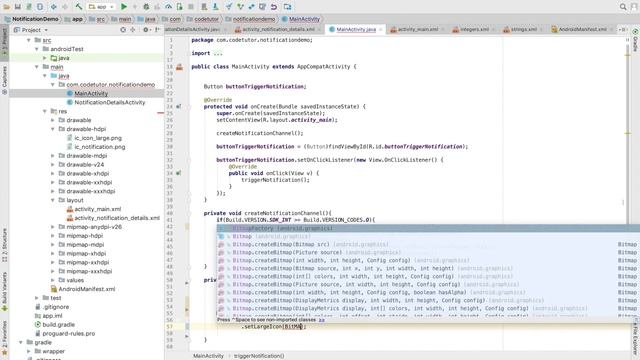This screenshot has width=640, height=360.
Task: Open the Project panel gear settings icon
Action: coord(146,30)
